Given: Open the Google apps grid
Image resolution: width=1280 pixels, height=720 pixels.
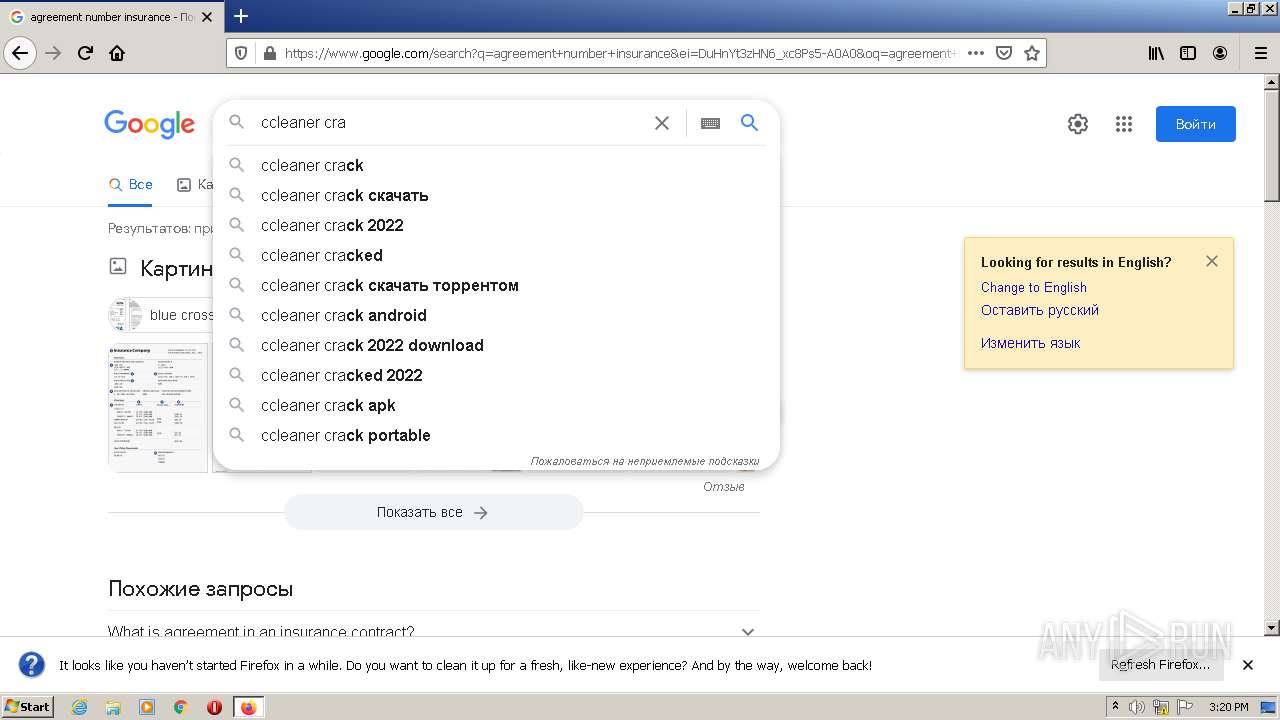Looking at the screenshot, I should (1124, 124).
